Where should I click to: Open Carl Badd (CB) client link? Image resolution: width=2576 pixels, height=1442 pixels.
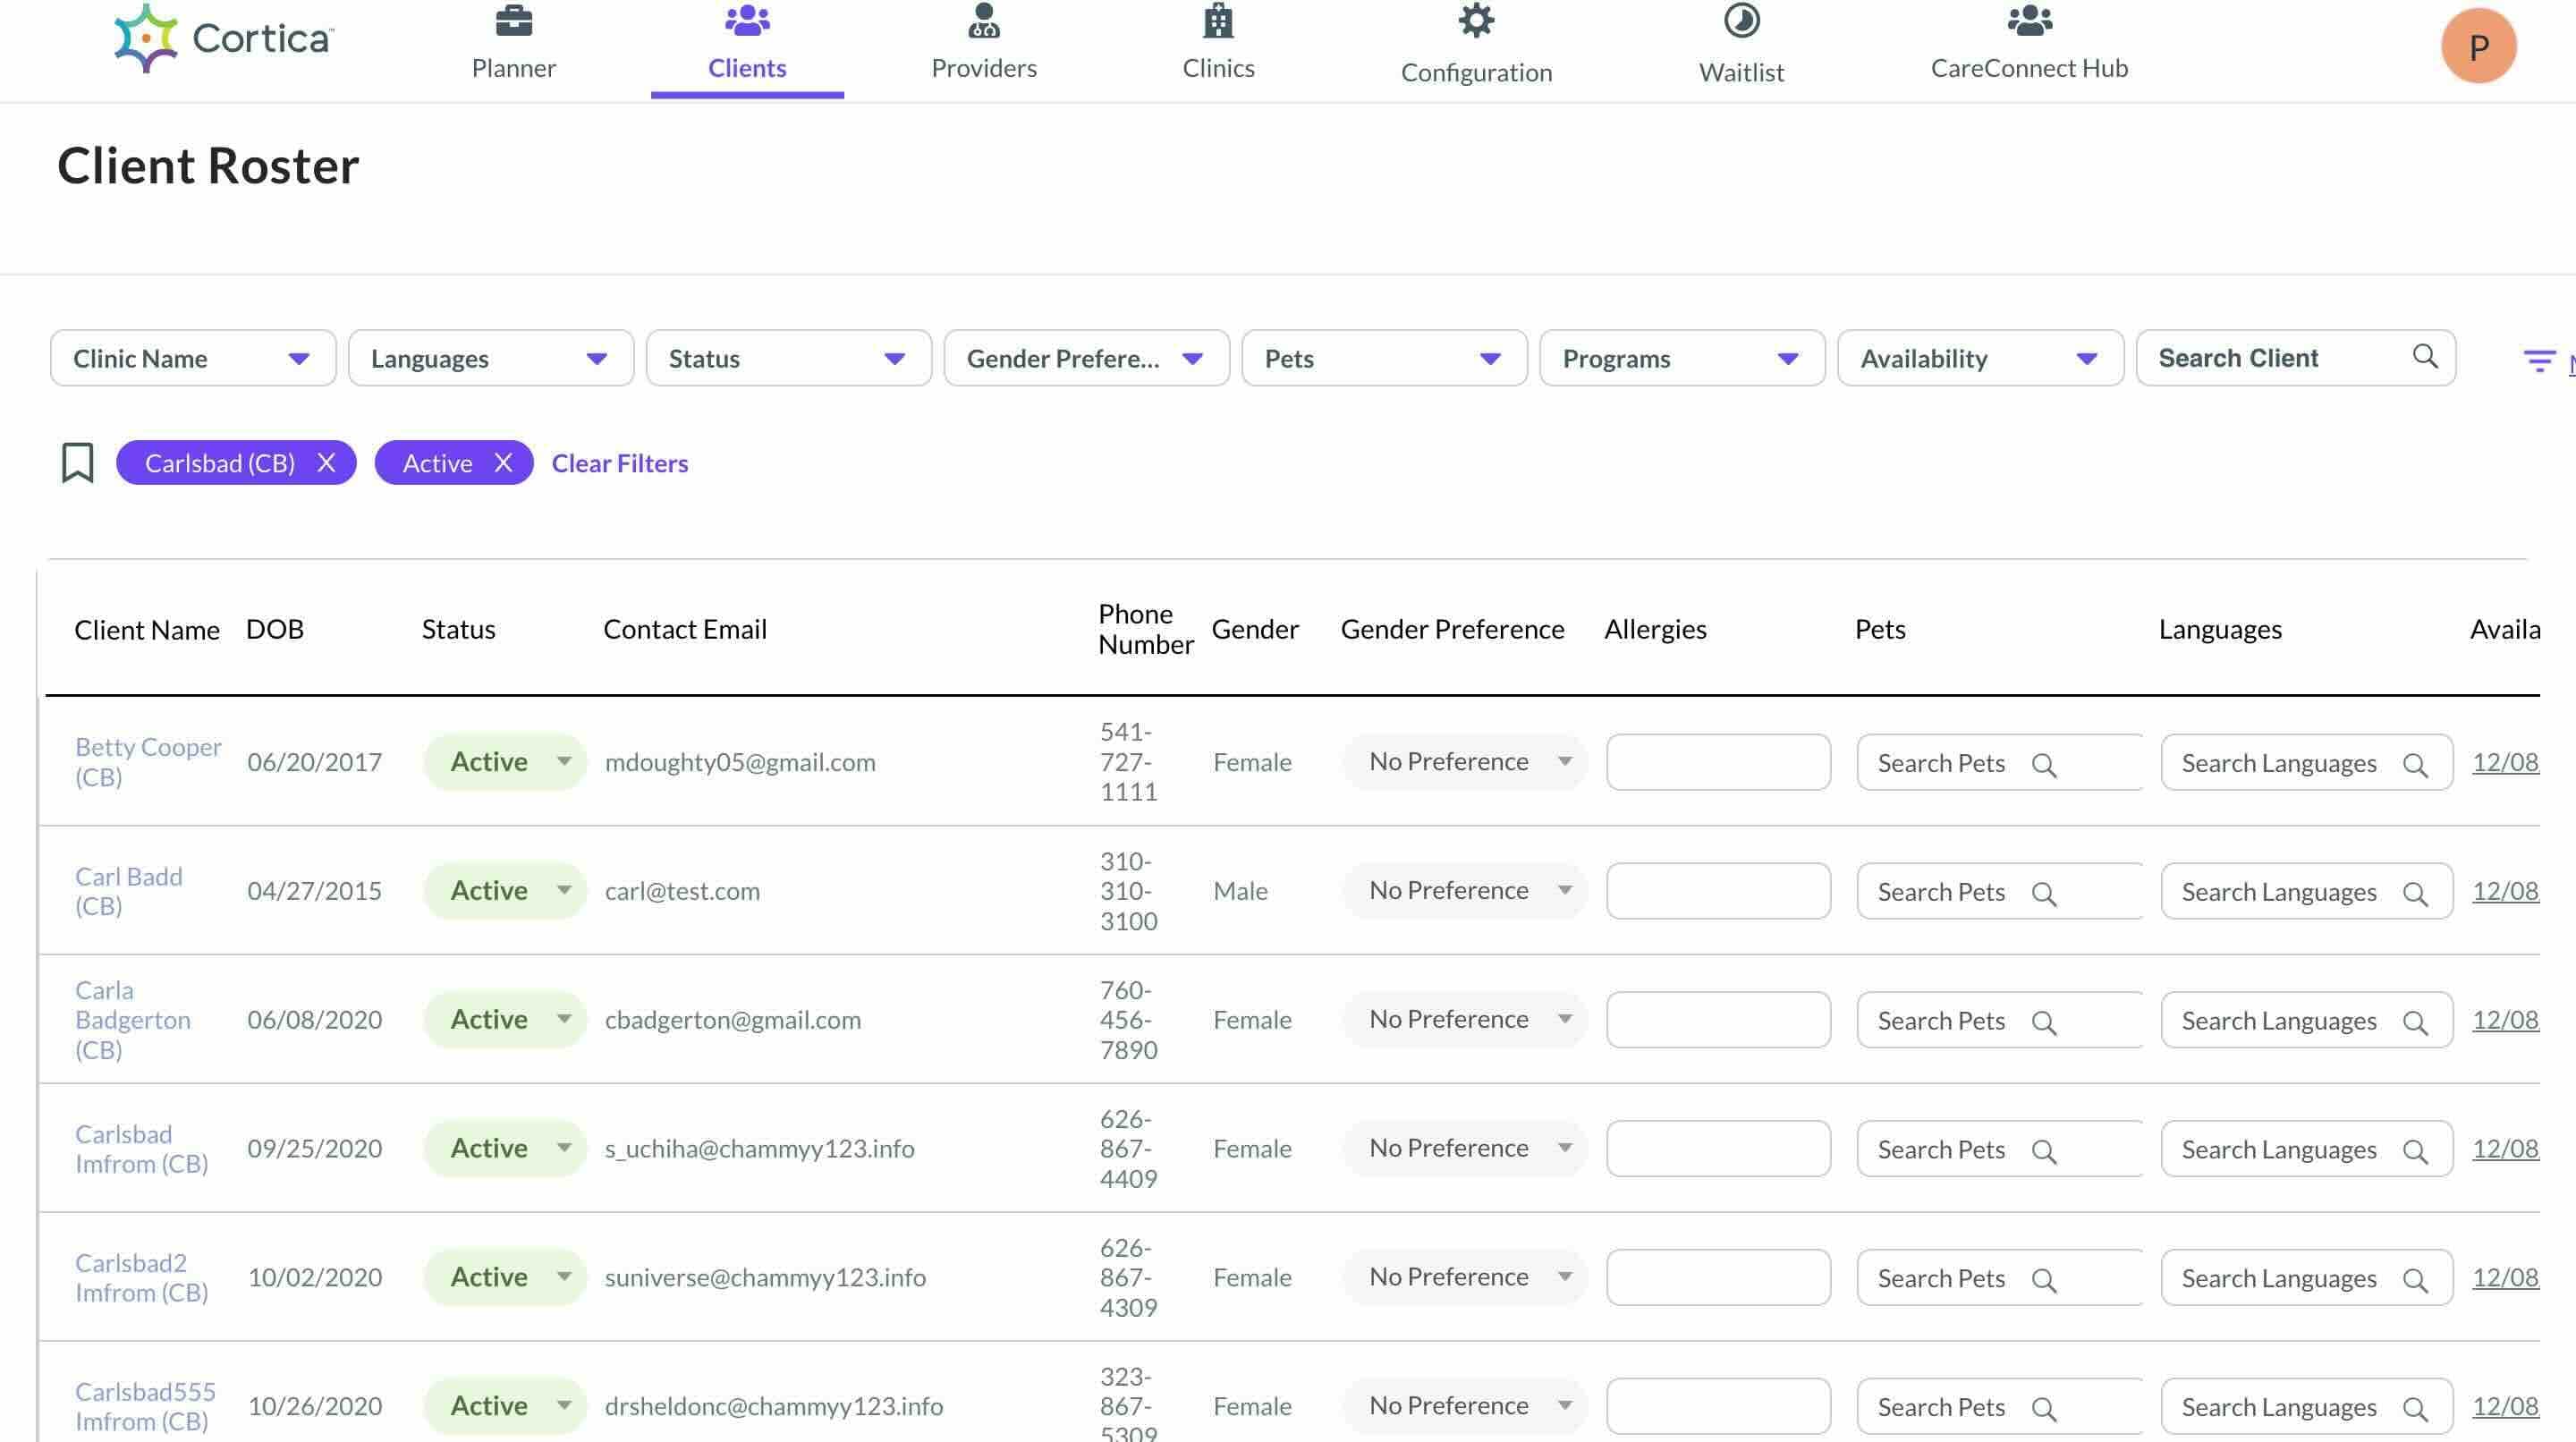(128, 890)
